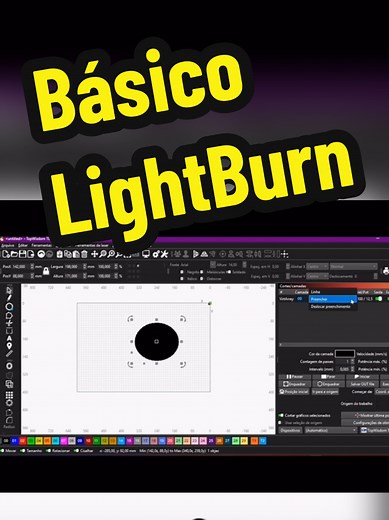Viewport: 389px width, 520px height.
Task: Click the copy icon in toolbar
Action: 68,254
